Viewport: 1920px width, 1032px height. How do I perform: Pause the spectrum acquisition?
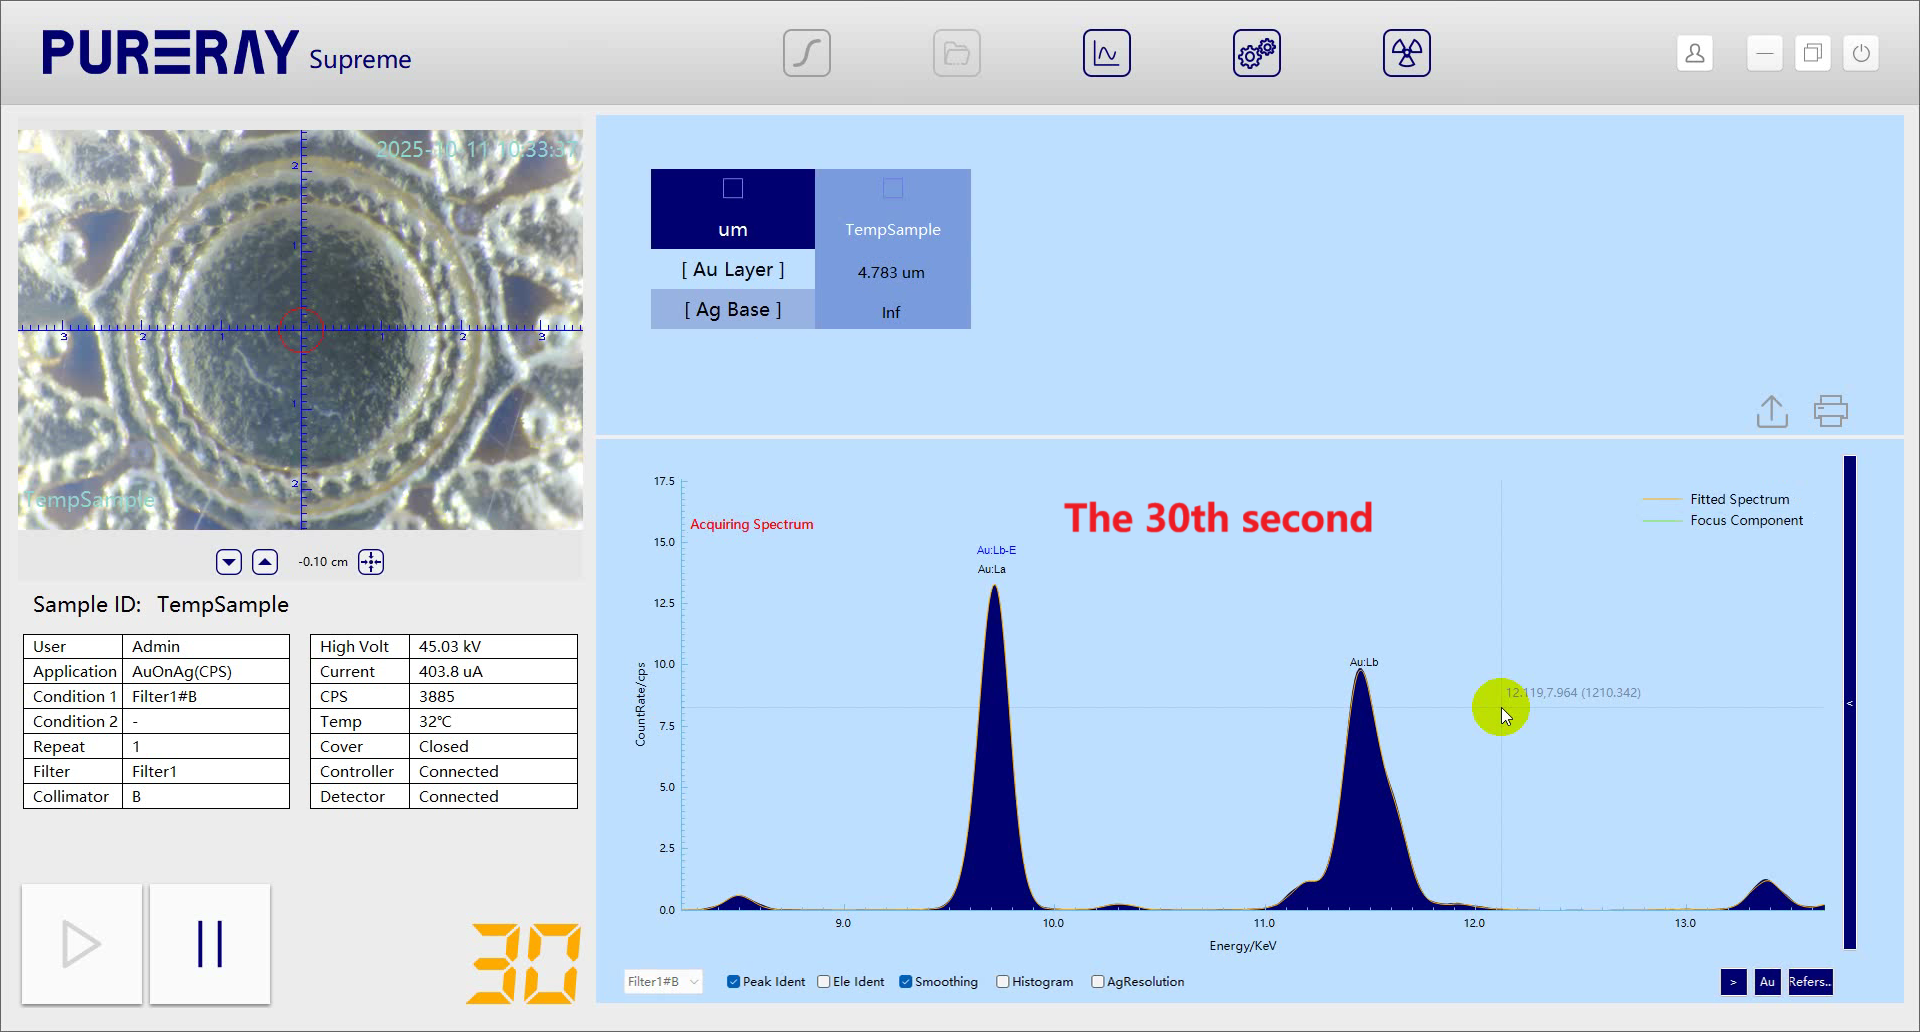tap(210, 944)
